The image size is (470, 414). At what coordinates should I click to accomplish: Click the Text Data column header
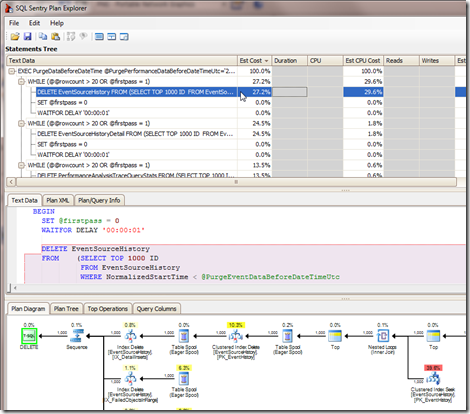click(x=122, y=61)
